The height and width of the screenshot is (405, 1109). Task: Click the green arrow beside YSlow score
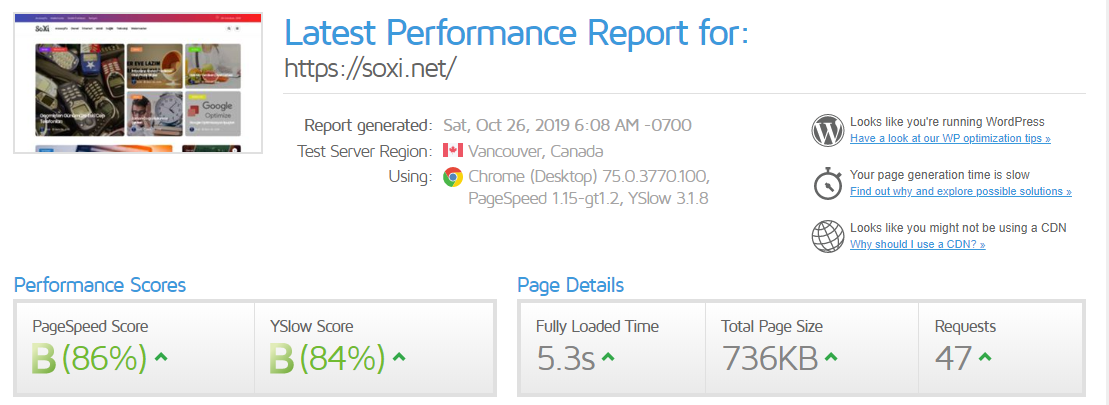pos(399,357)
